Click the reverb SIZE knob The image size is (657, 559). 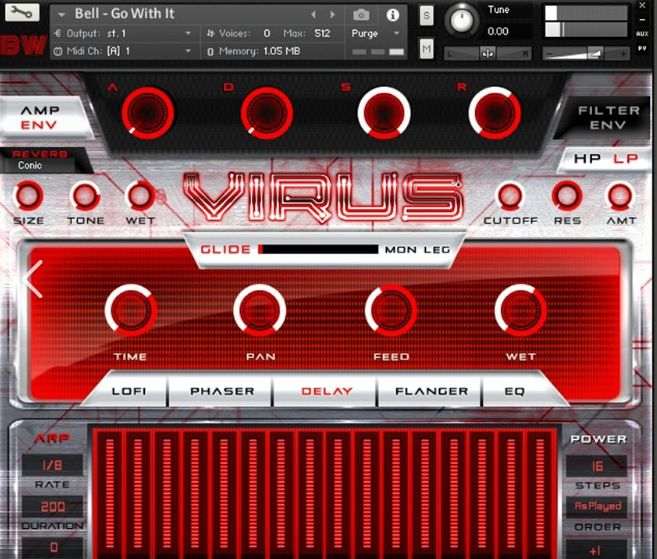28,195
